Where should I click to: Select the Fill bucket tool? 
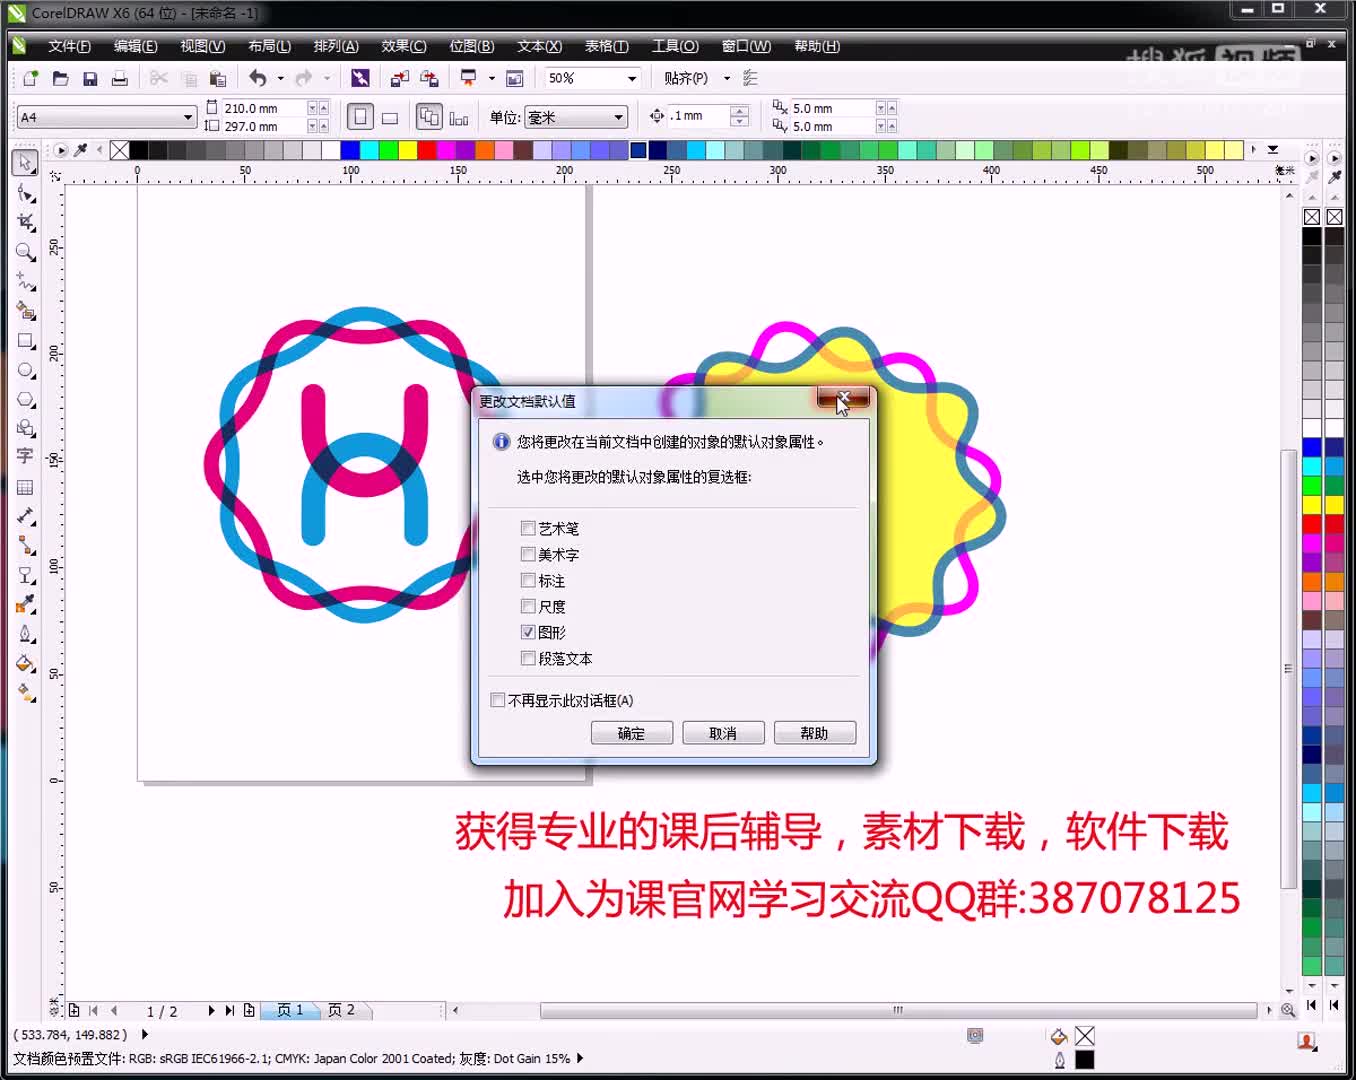(25, 663)
